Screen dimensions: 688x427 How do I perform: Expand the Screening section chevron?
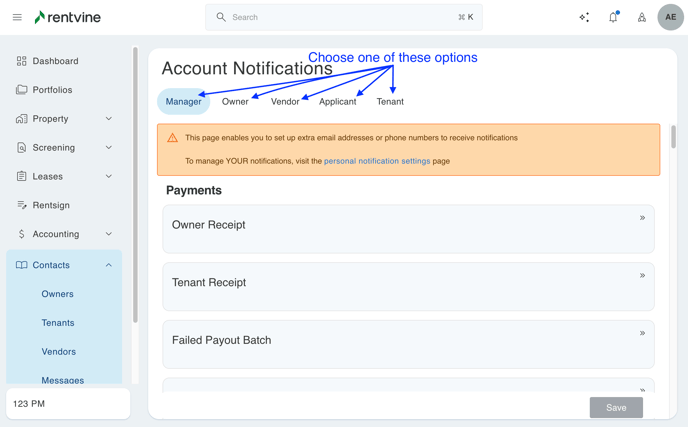point(109,148)
